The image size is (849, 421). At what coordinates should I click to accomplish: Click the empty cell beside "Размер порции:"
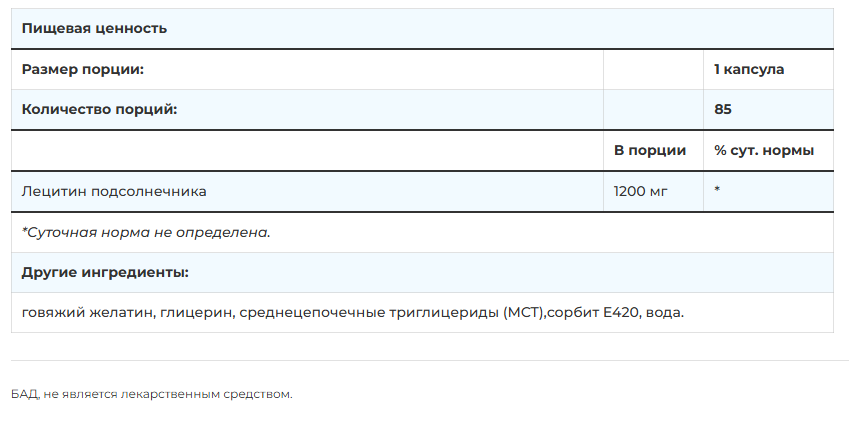[653, 69]
